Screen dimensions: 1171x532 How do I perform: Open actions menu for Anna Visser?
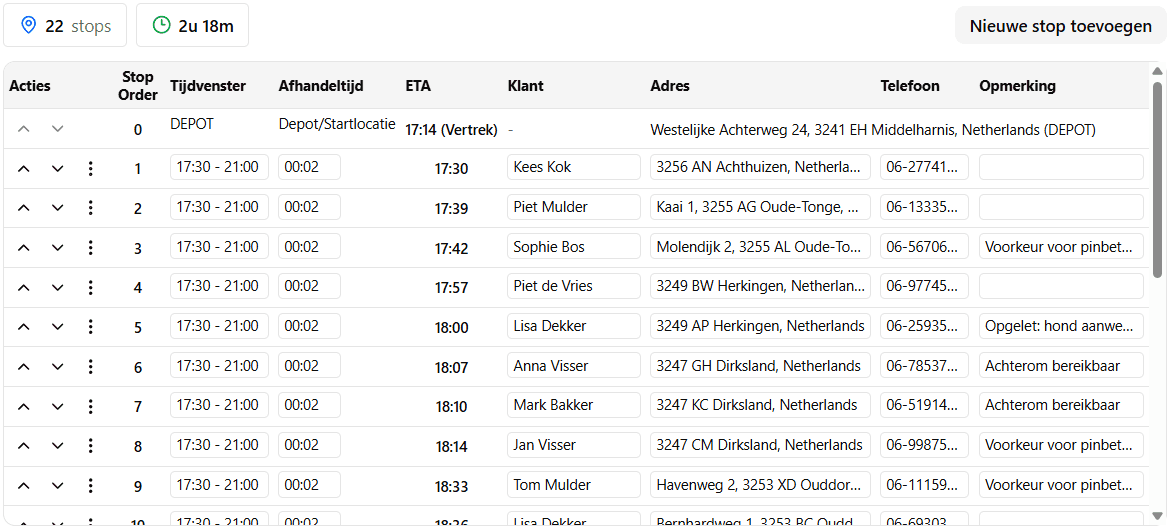click(90, 367)
